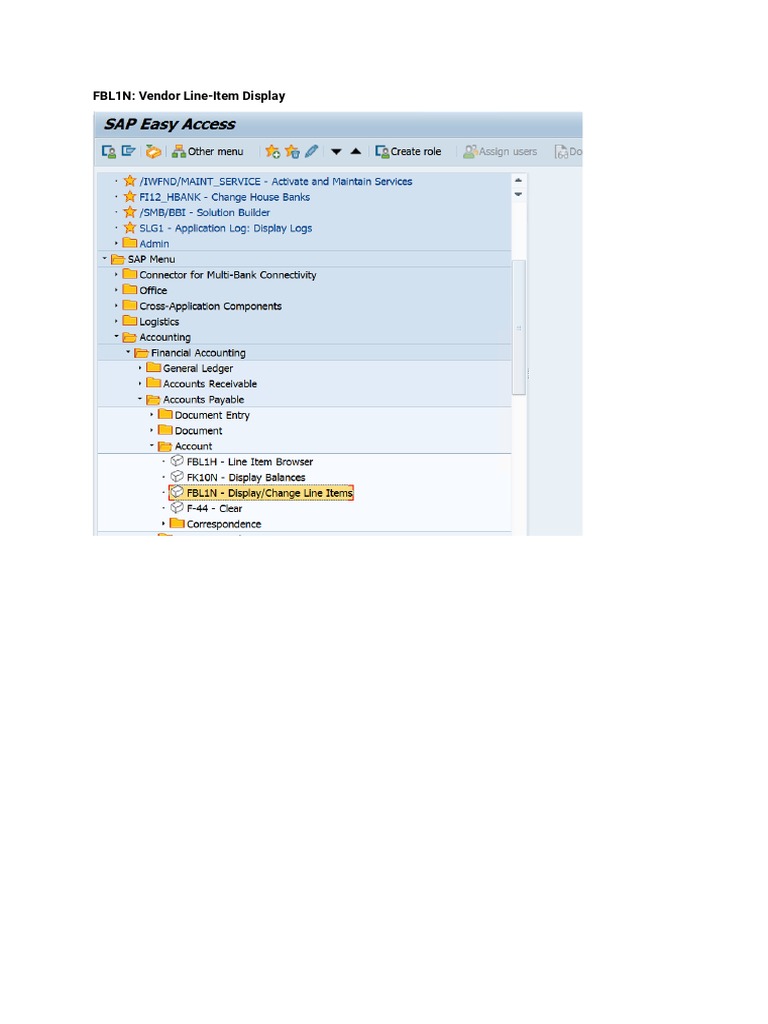
Task: Click Delete favorites star-trash icon
Action: coord(292,152)
